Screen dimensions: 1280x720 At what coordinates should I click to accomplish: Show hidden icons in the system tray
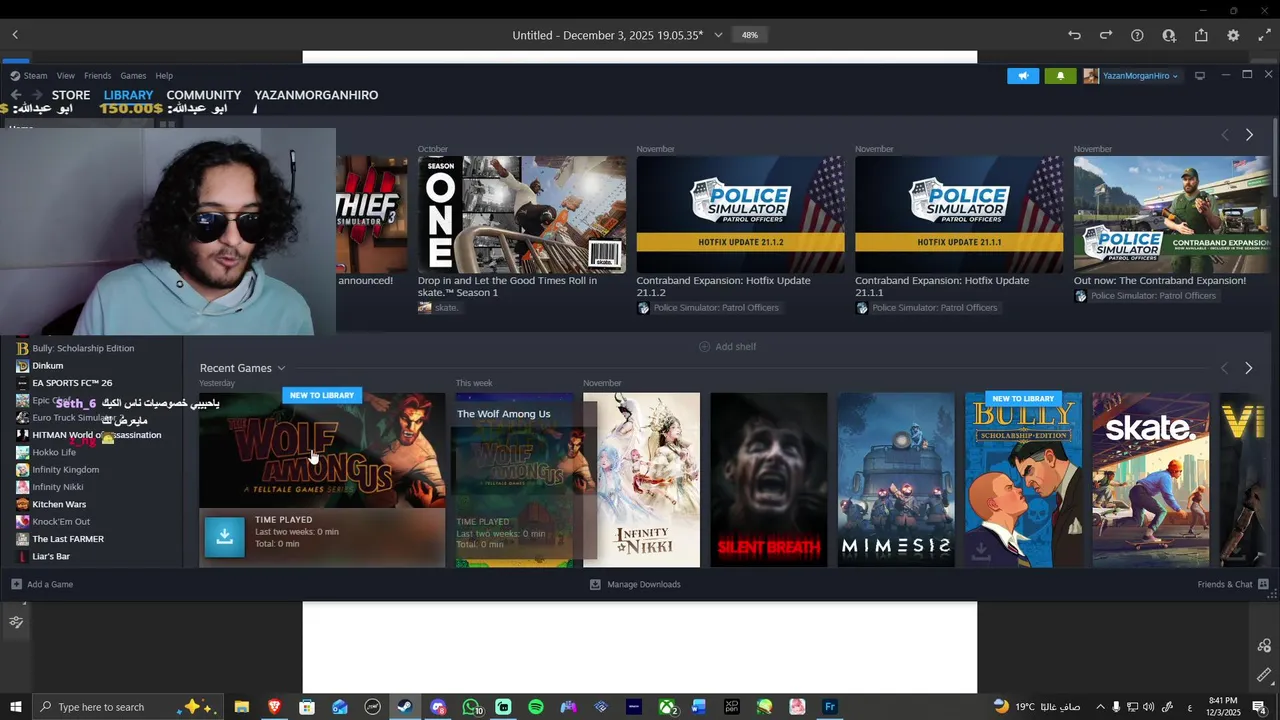pos(1100,707)
